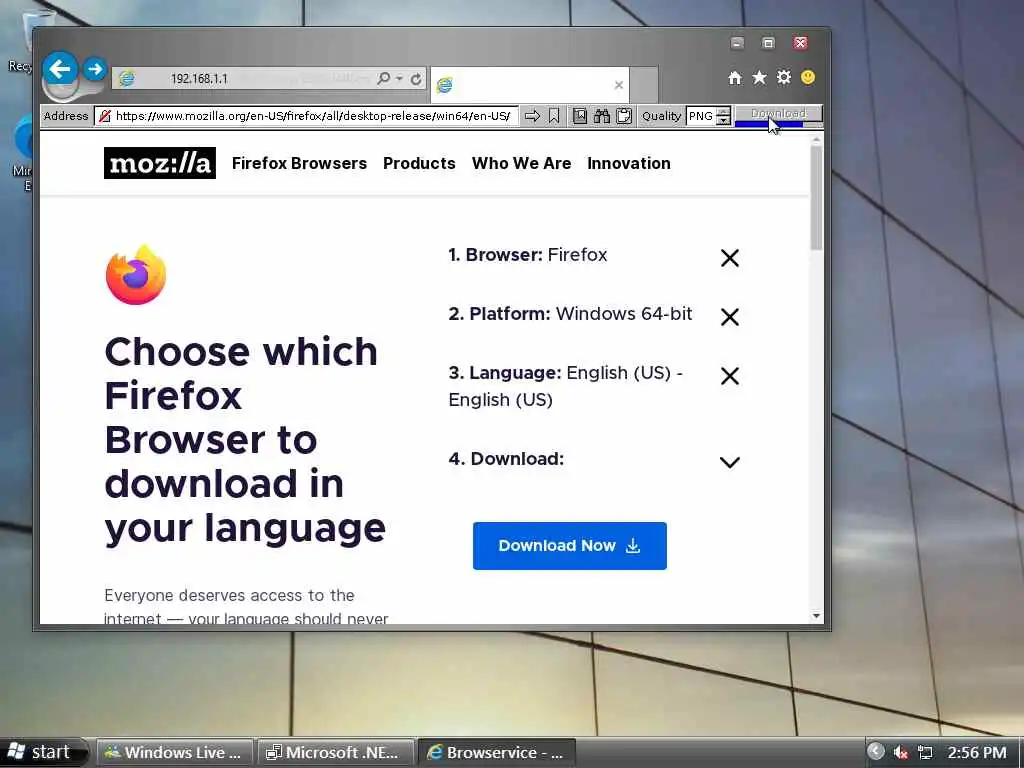Click the crossed-out pencil icon in Address field
Viewport: 1024px width, 768px height.
104,116
